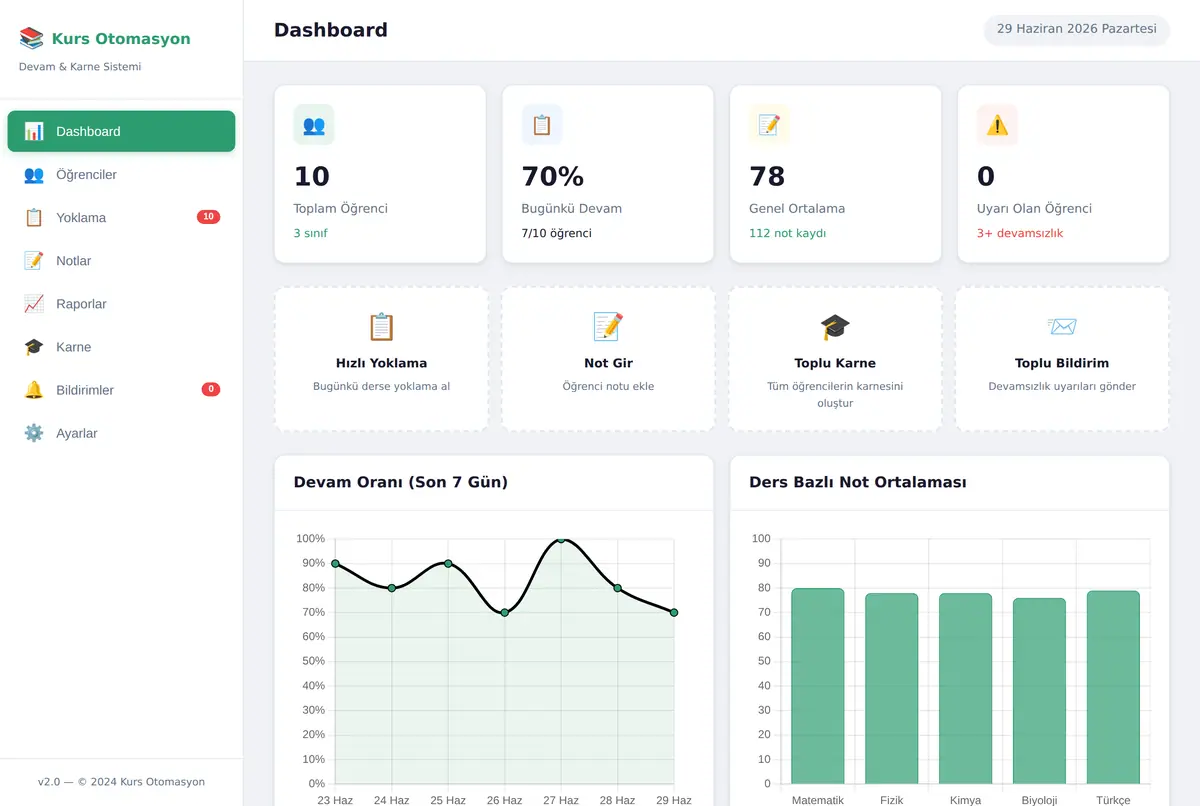Go to Öğrenciler in the sidebar
The image size is (1200, 806).
[x=121, y=174]
